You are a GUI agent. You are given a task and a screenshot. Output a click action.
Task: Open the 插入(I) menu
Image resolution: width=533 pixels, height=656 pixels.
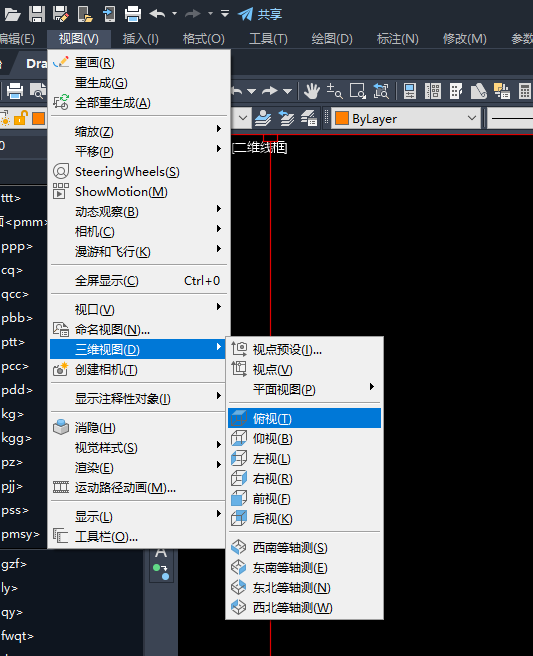pos(141,39)
